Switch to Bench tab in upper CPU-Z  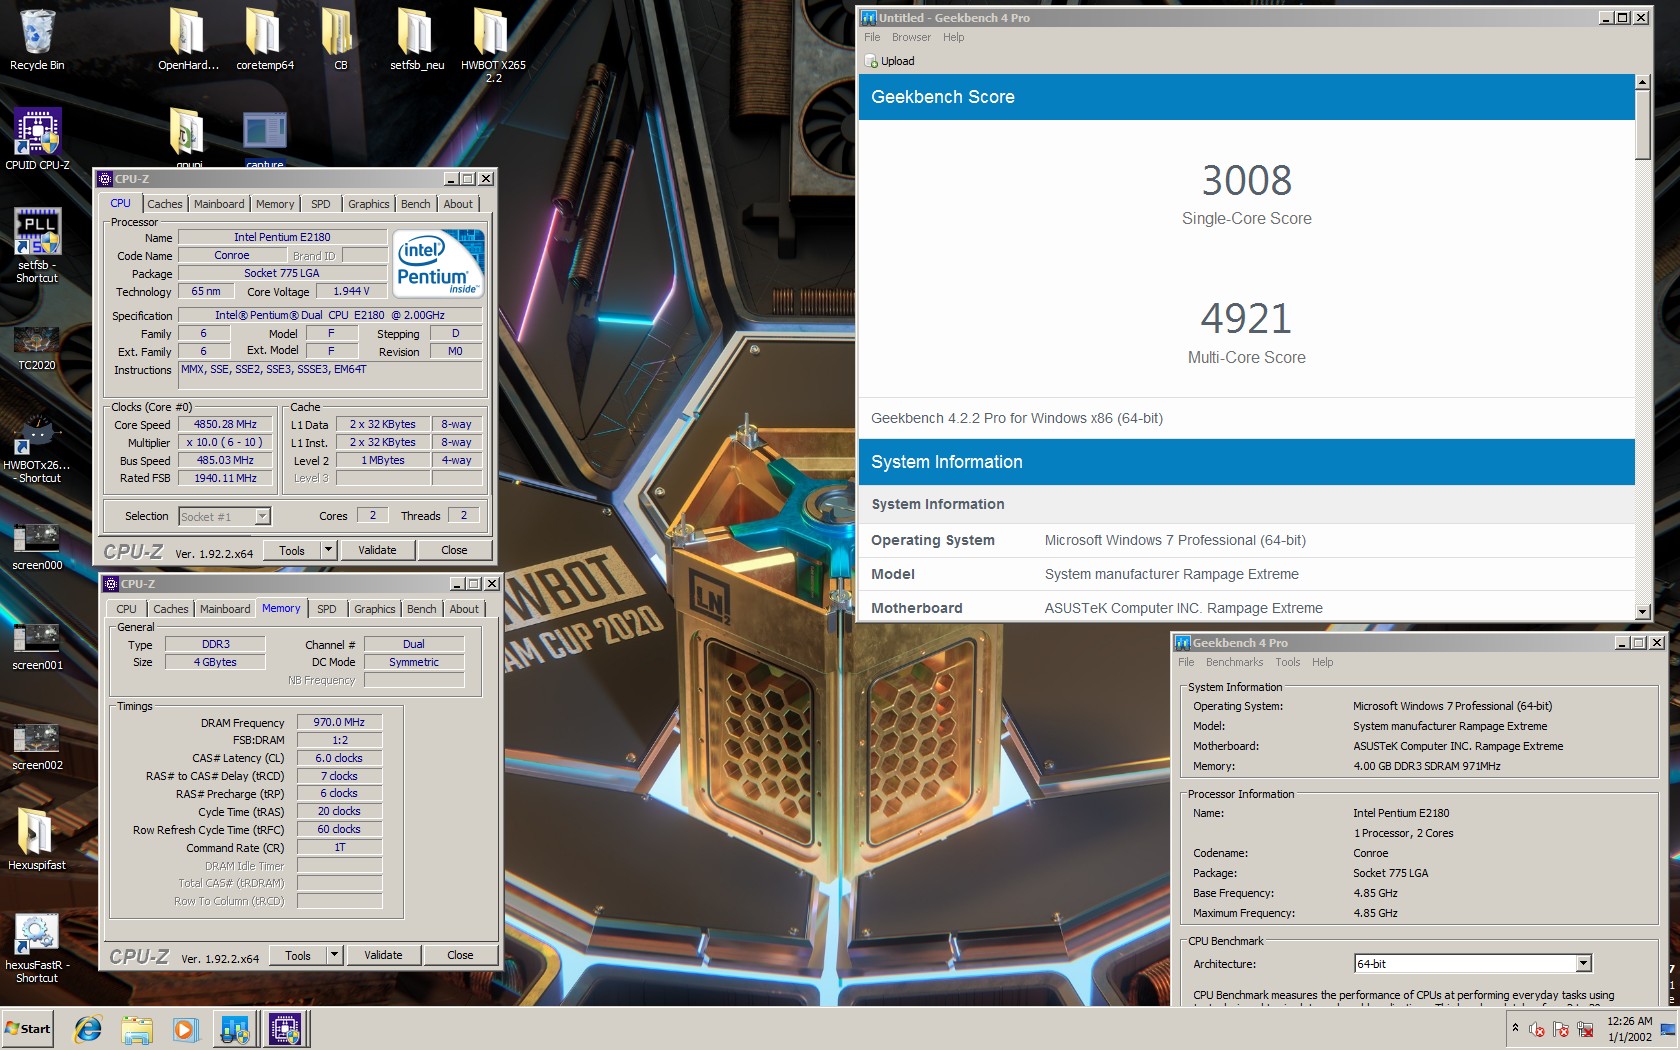click(x=416, y=204)
